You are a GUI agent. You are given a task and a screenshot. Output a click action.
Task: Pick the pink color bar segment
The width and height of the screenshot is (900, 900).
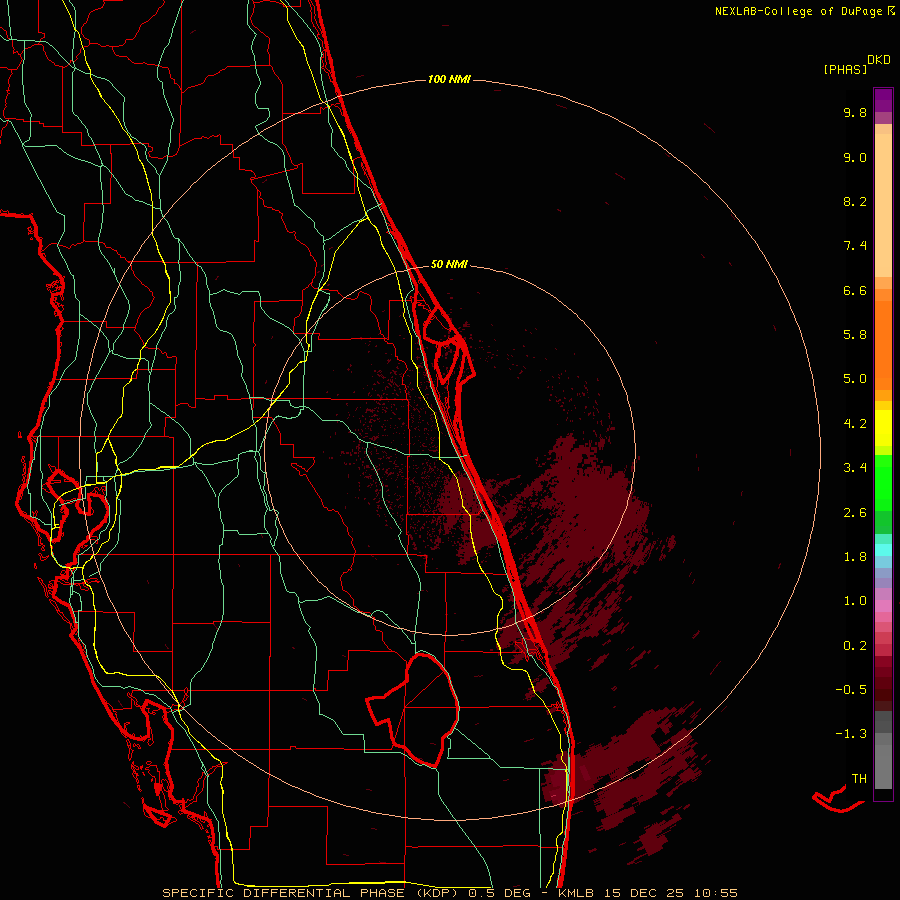coord(883,606)
